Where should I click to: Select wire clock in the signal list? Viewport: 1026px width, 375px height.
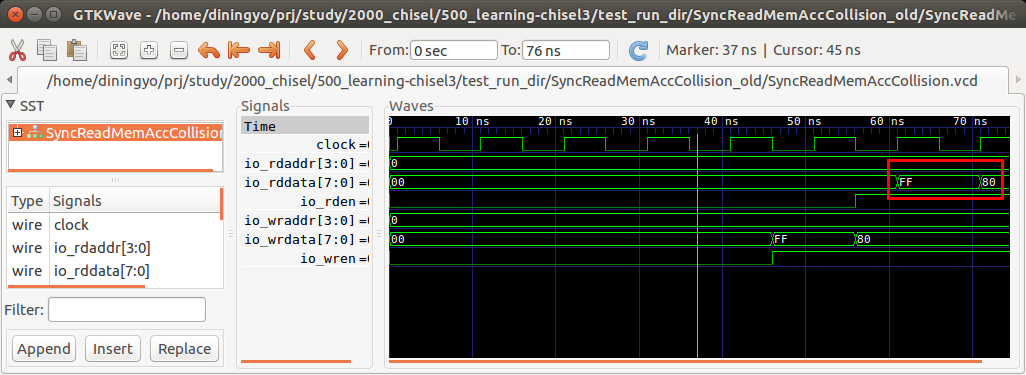point(114,224)
